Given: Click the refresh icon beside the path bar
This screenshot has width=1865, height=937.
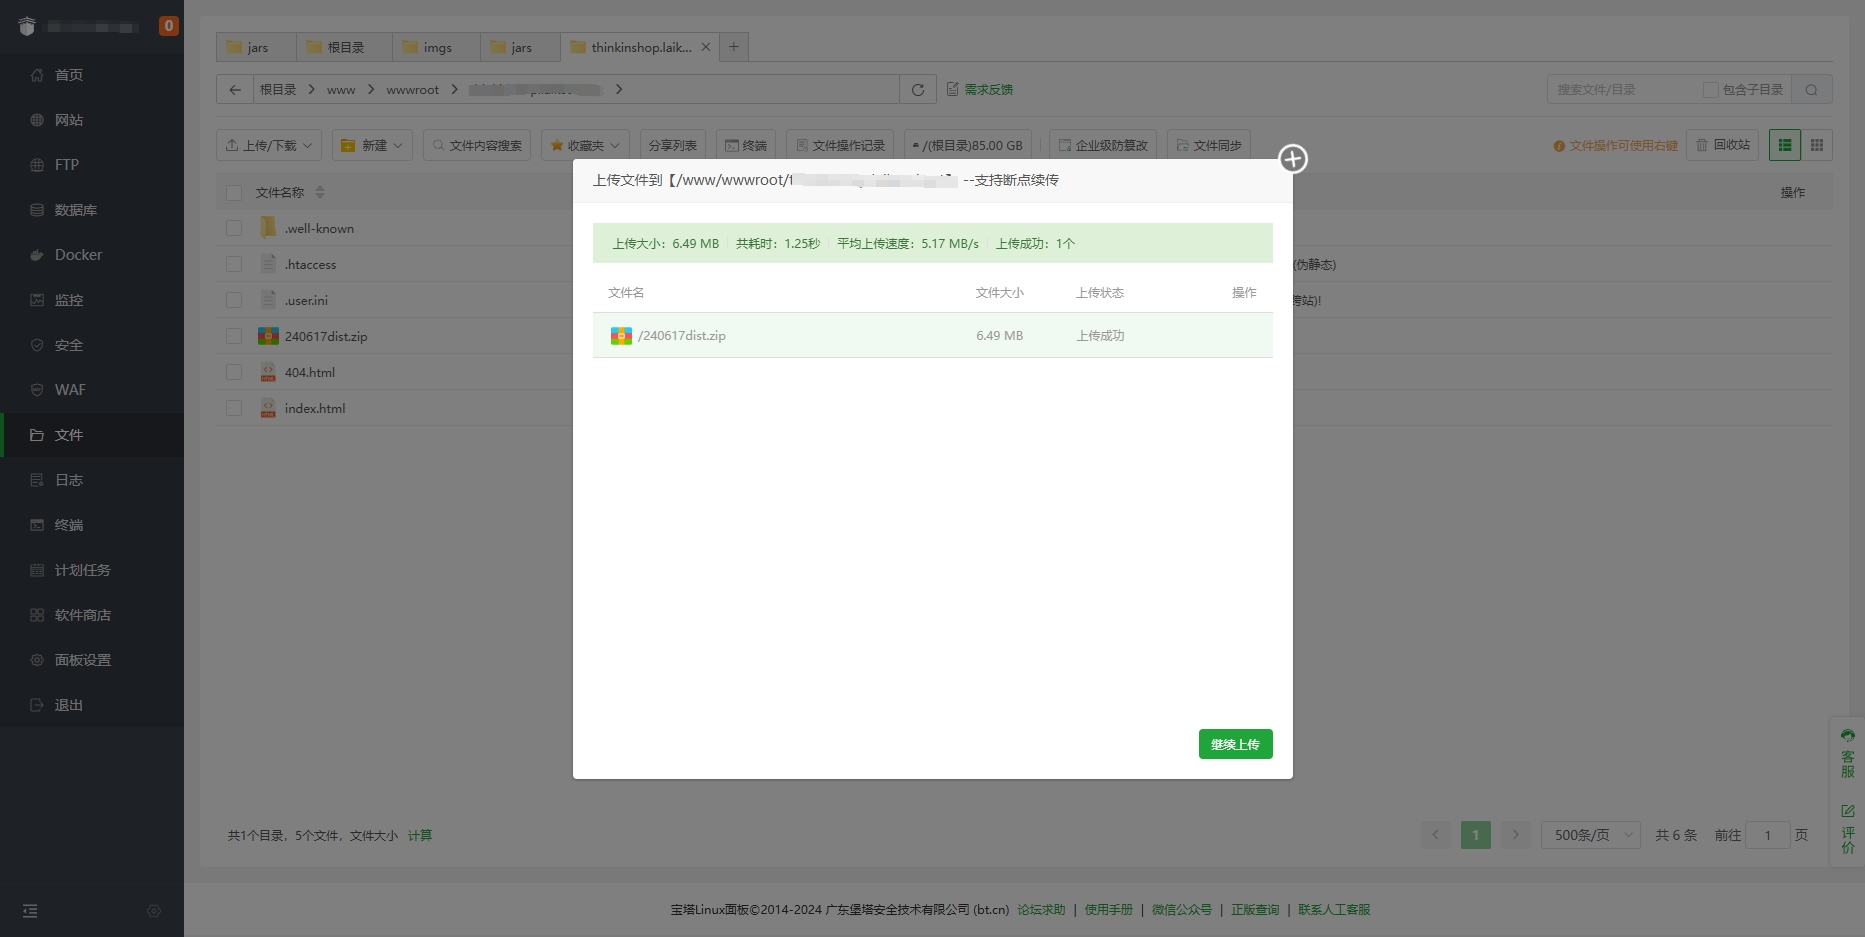Looking at the screenshot, I should [917, 90].
